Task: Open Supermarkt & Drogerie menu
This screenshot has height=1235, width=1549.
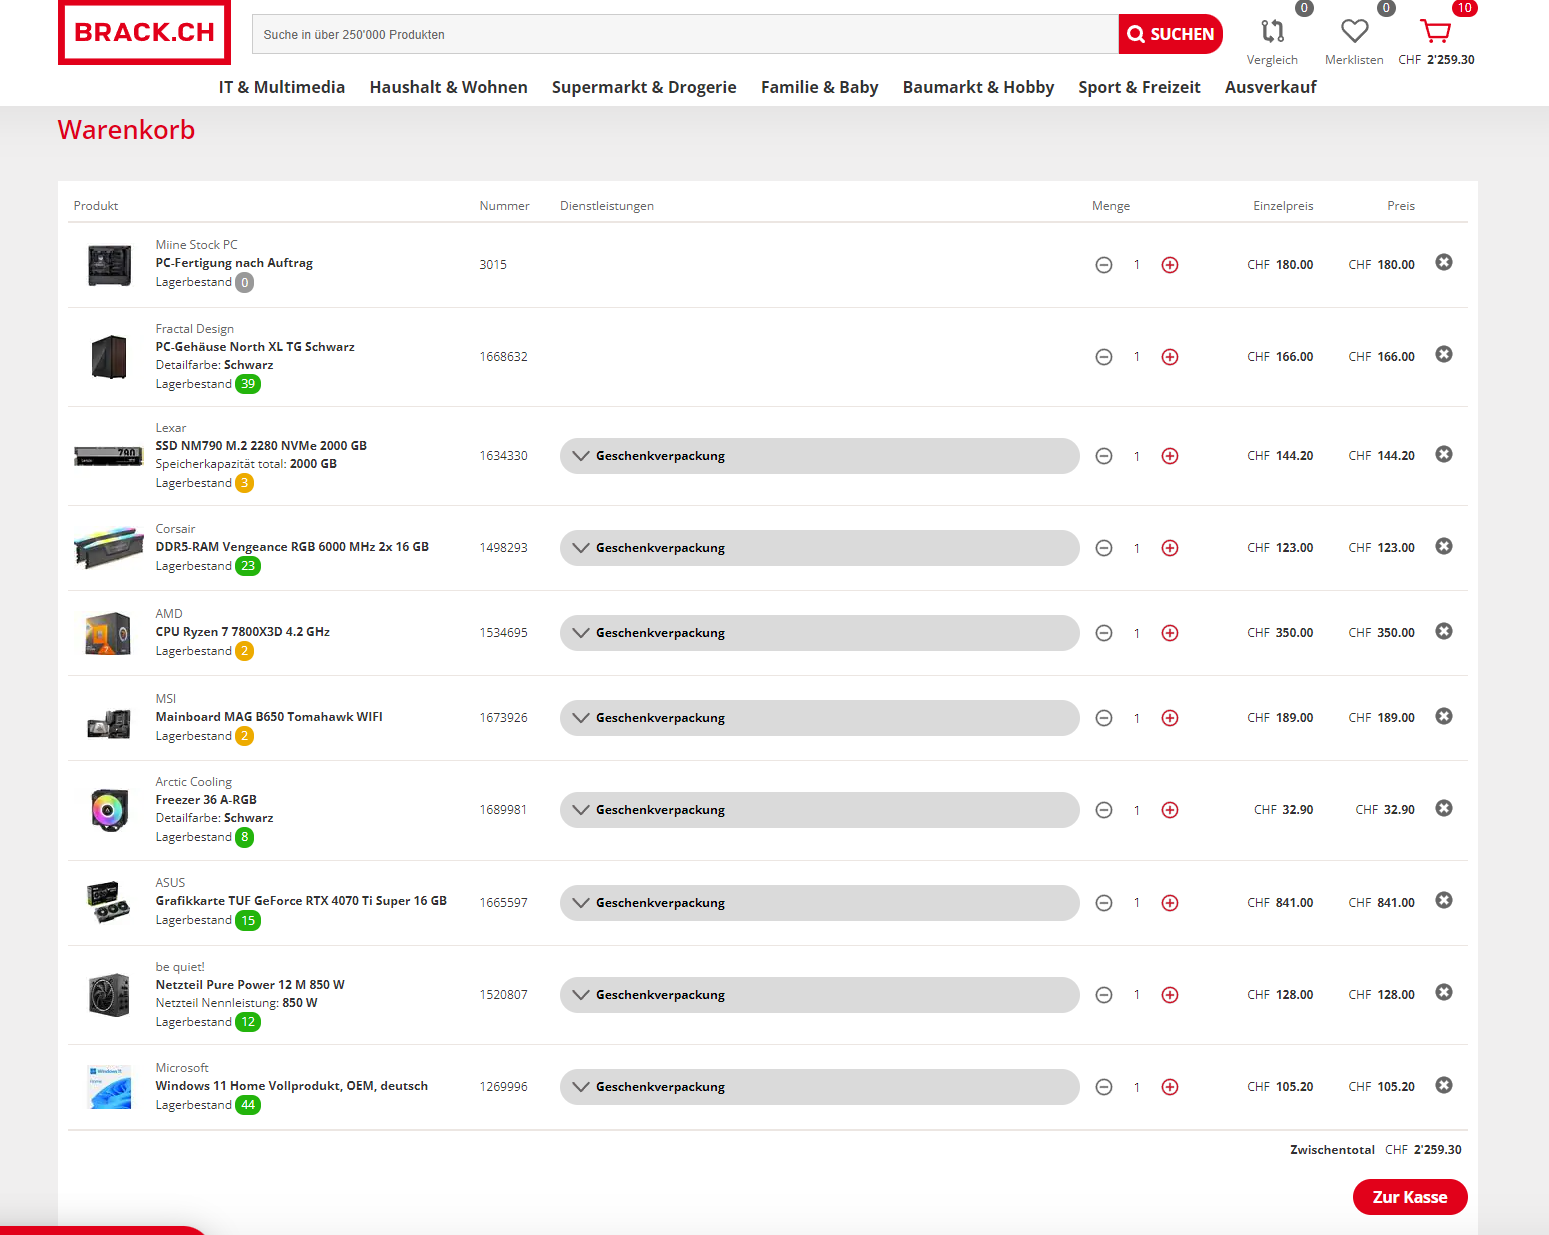Action: point(644,87)
